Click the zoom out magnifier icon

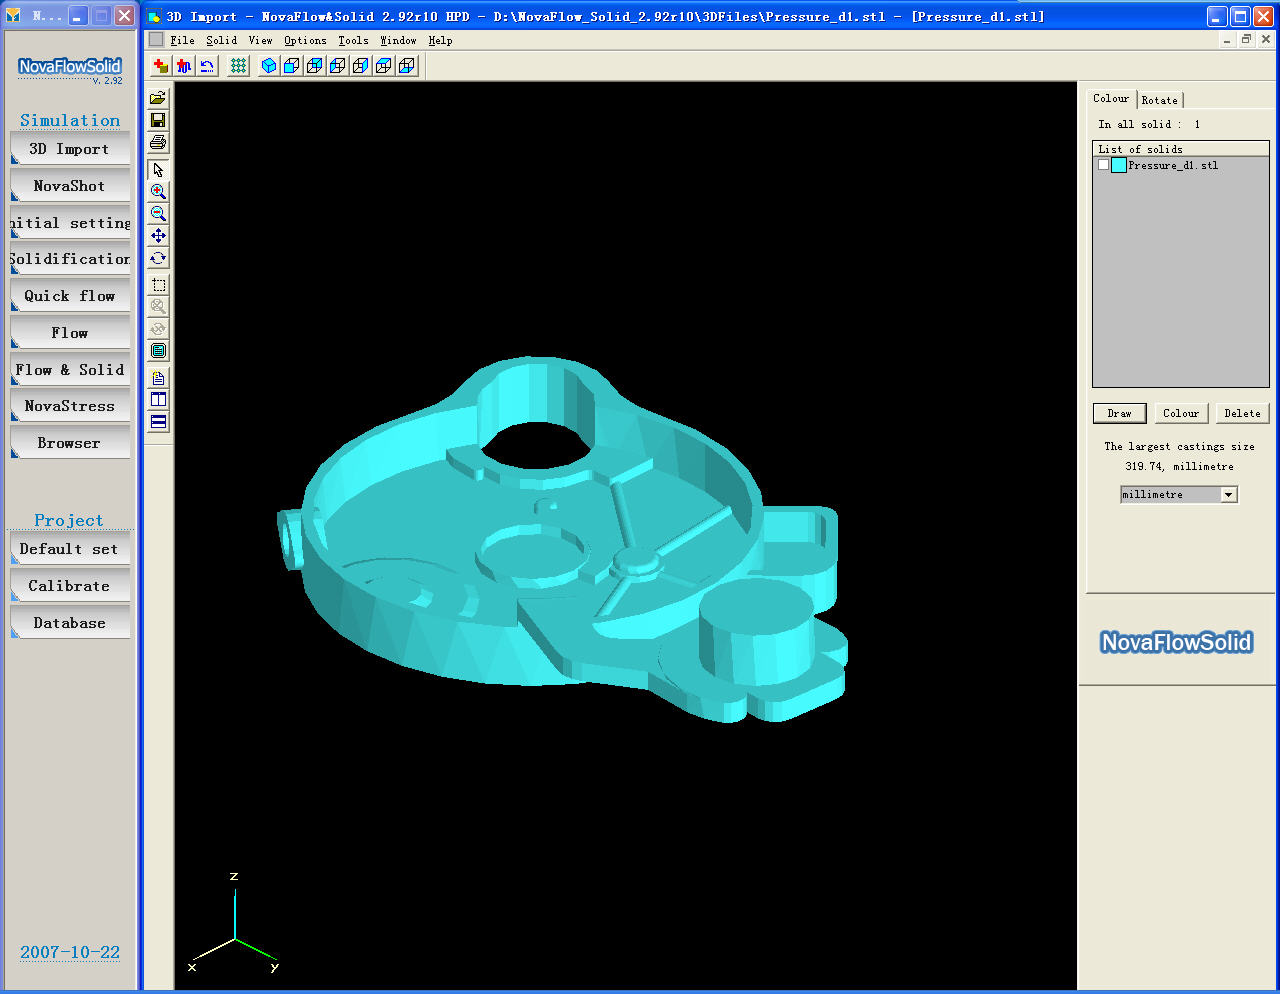(158, 214)
